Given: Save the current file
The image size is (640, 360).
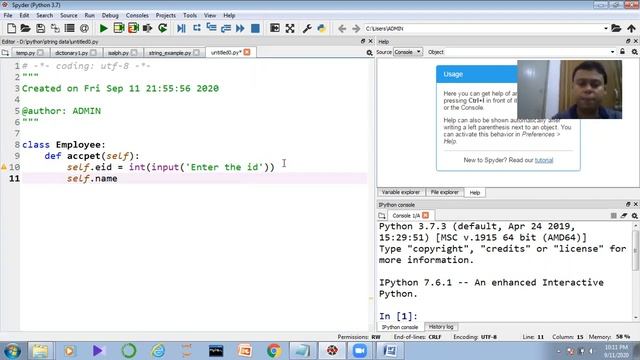Looking at the screenshot, I should click(x=40, y=28).
